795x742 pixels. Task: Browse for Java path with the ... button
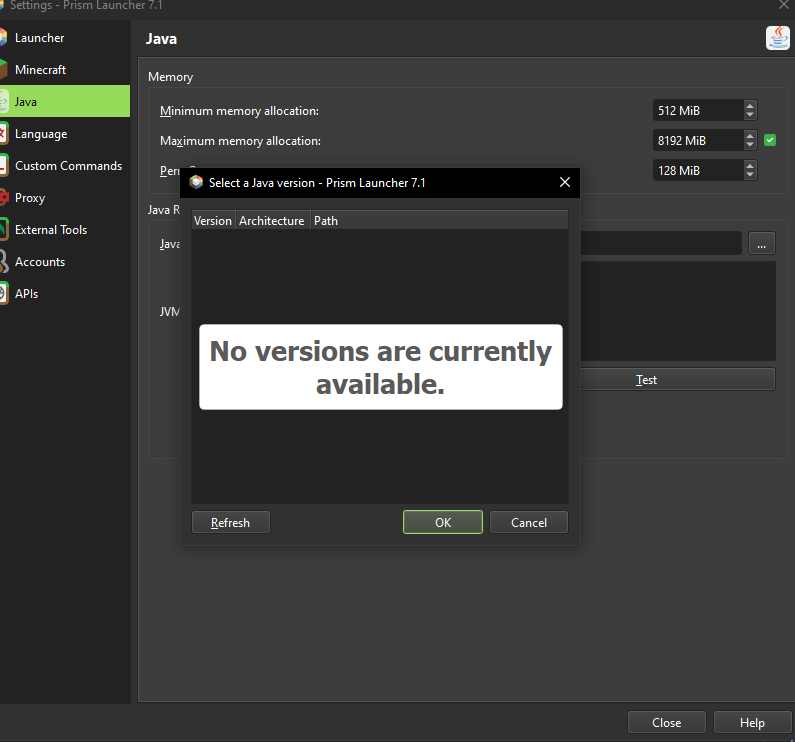(762, 244)
